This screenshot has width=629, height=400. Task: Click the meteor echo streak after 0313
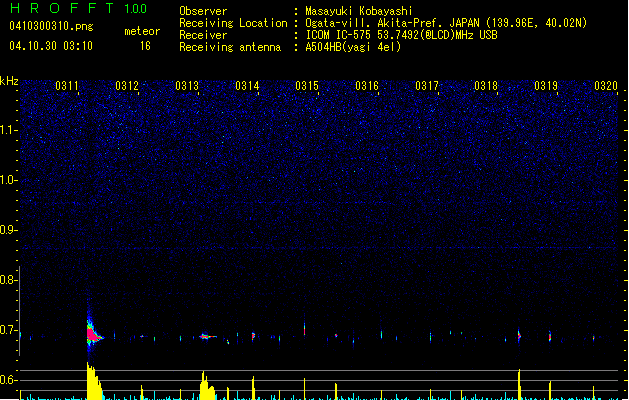pyautogui.click(x=207, y=336)
